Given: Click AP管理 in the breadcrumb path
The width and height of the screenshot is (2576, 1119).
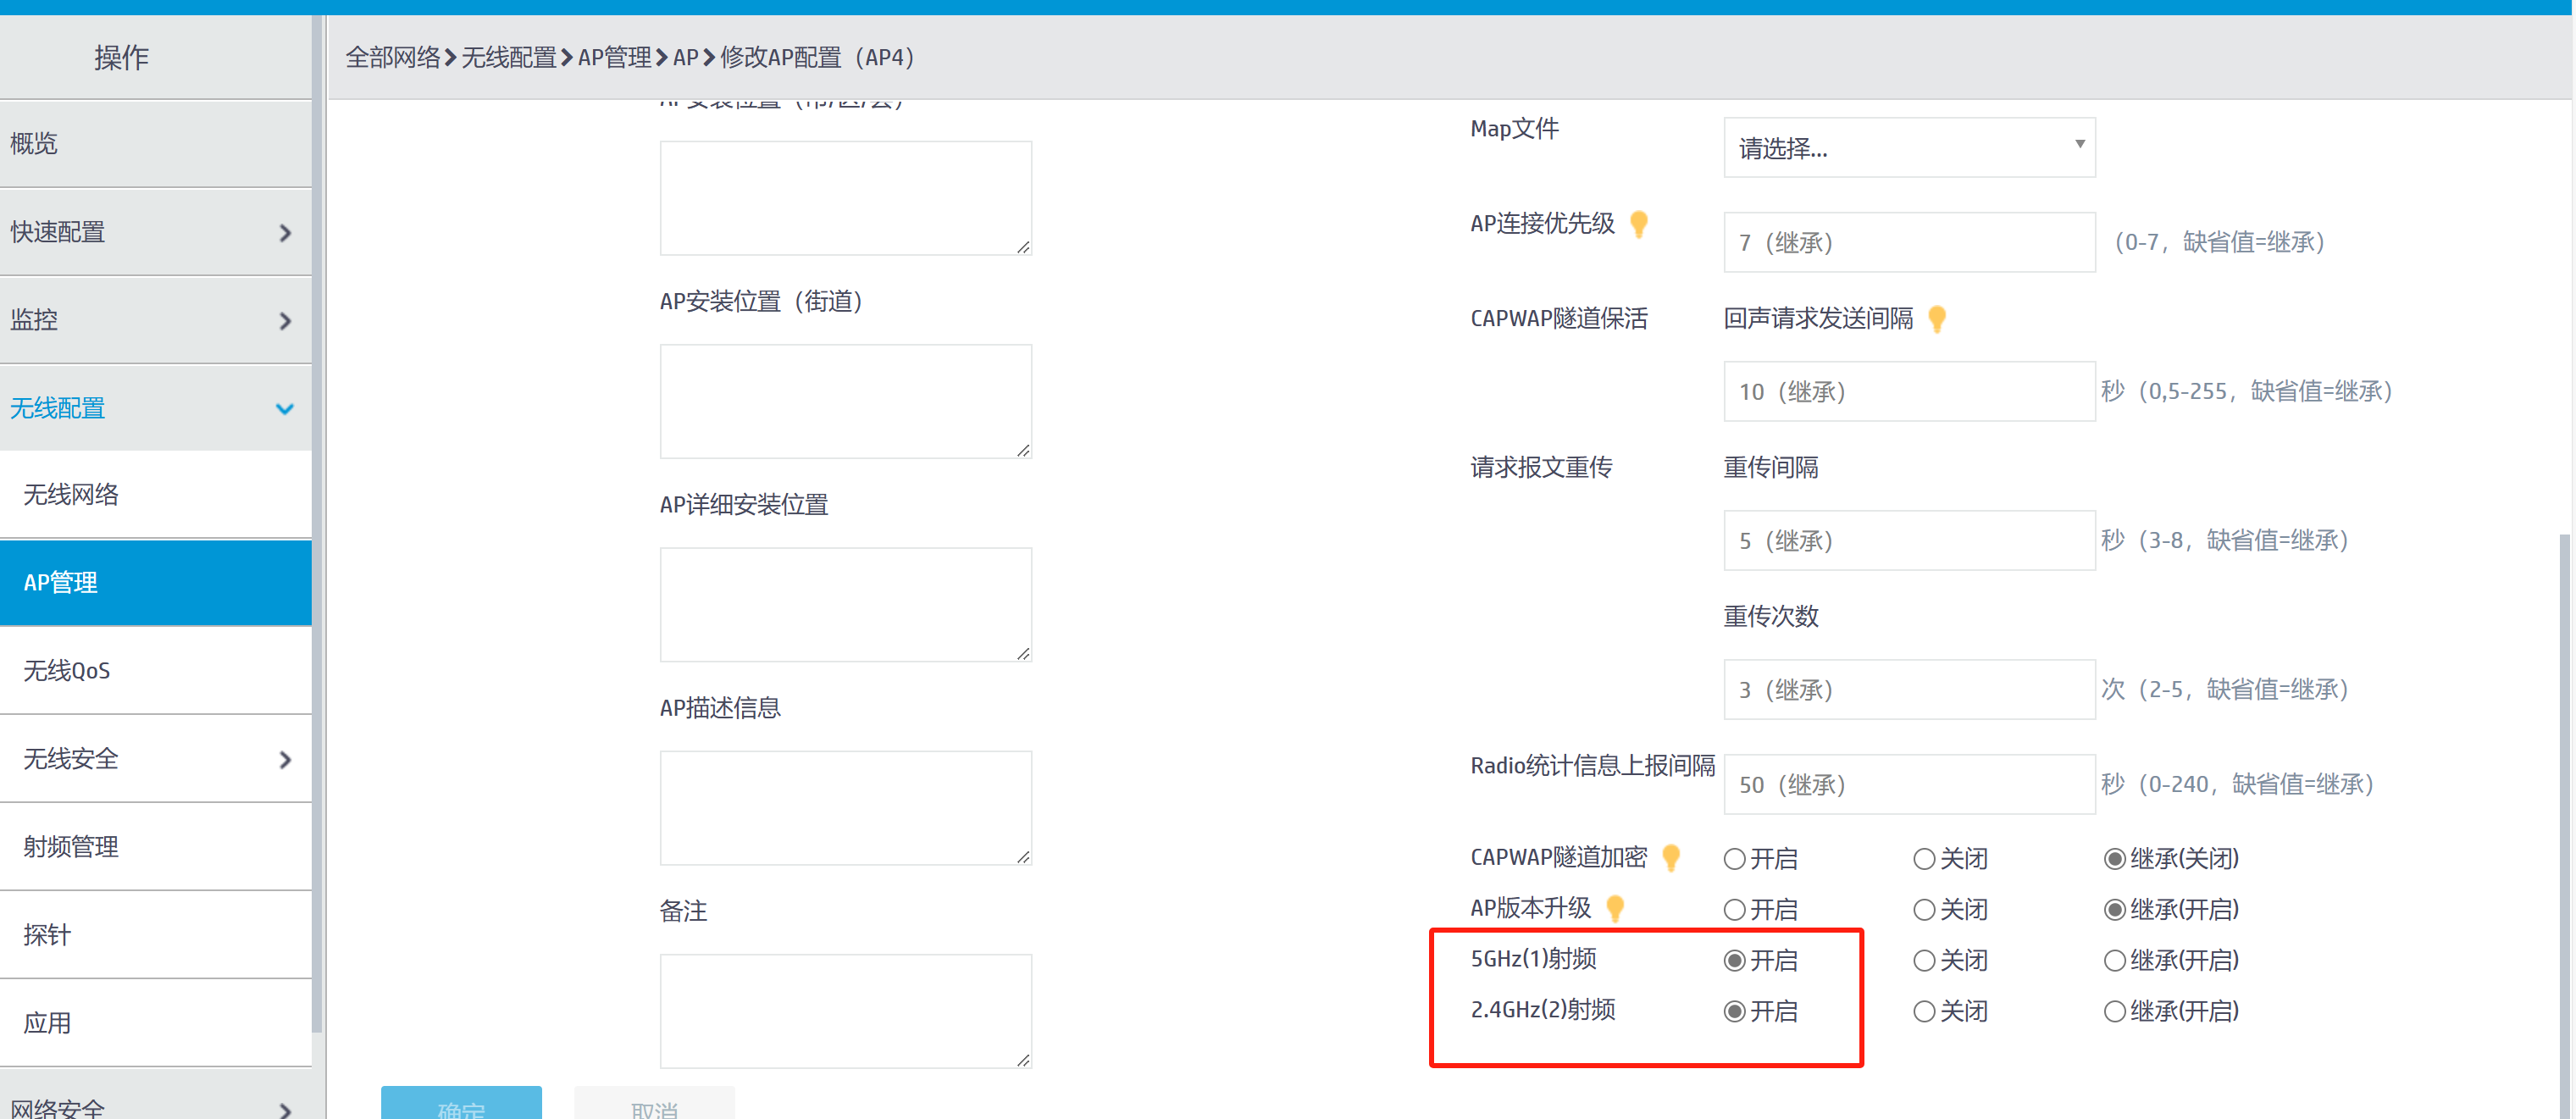Looking at the screenshot, I should tap(614, 58).
